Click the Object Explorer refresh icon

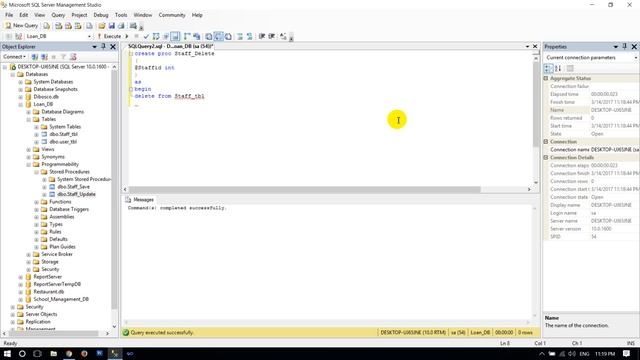tap(73, 57)
